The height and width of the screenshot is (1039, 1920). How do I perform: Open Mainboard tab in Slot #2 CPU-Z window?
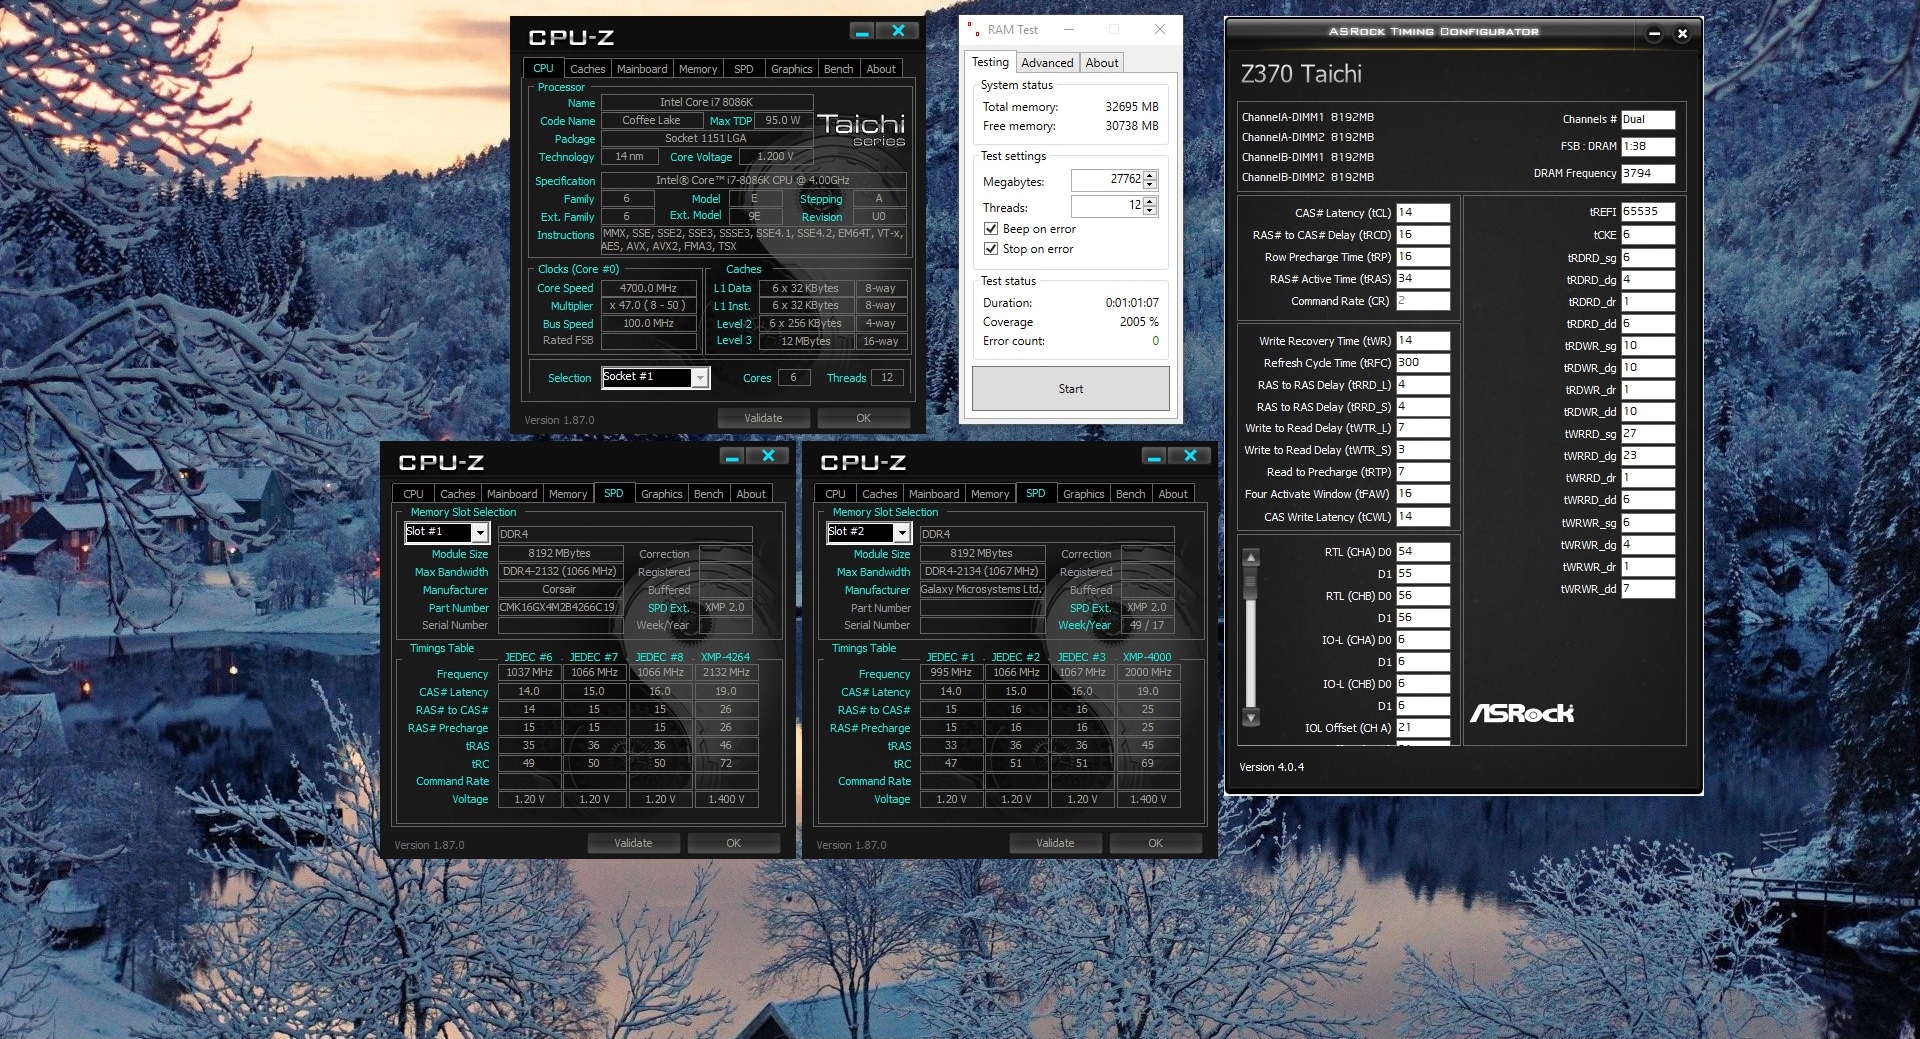[x=934, y=494]
